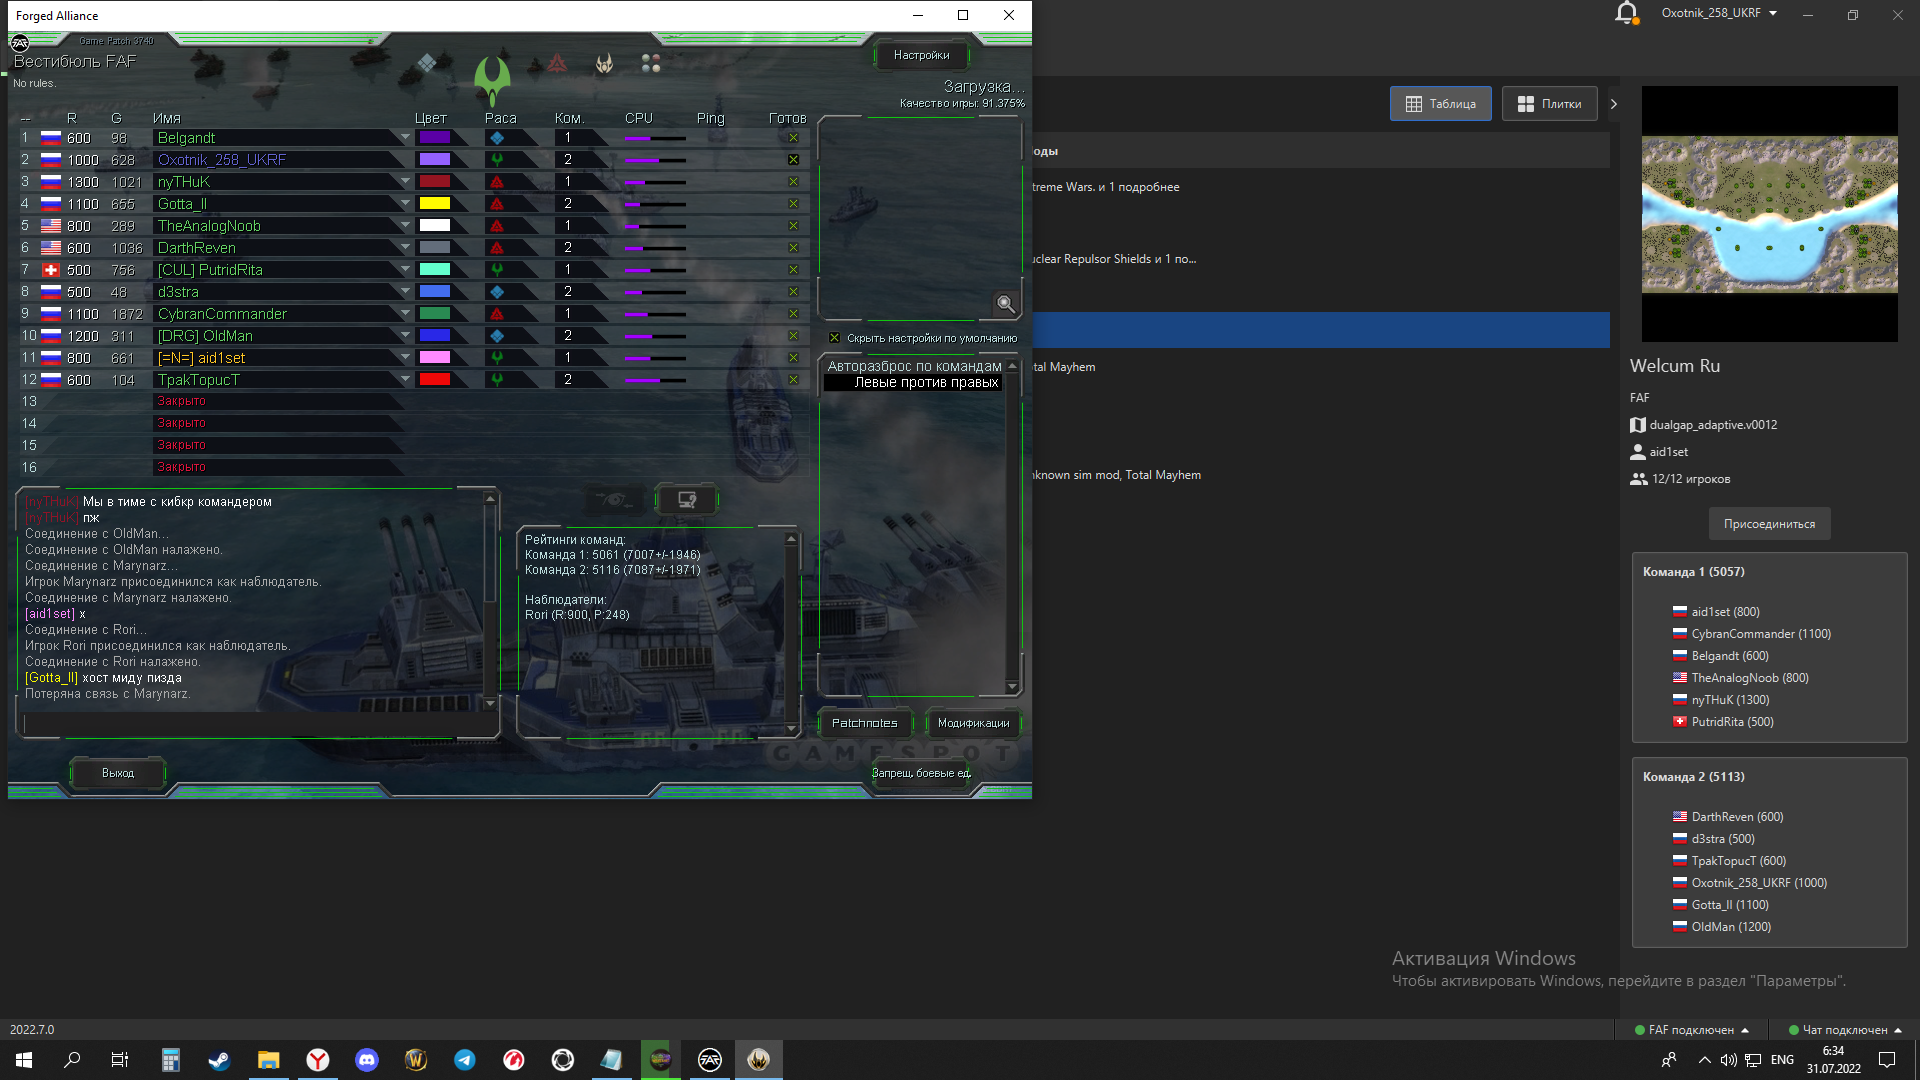This screenshot has width=1920, height=1080.
Task: Click the Выход button to leave lobby
Action: coord(118,773)
